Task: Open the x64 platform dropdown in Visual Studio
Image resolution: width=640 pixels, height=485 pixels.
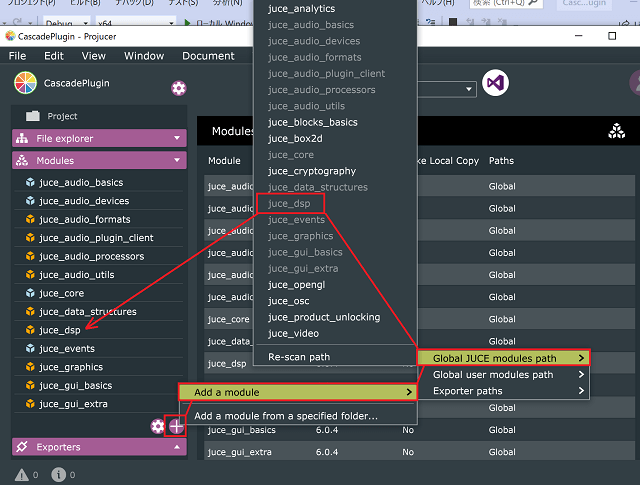Action: point(136,23)
